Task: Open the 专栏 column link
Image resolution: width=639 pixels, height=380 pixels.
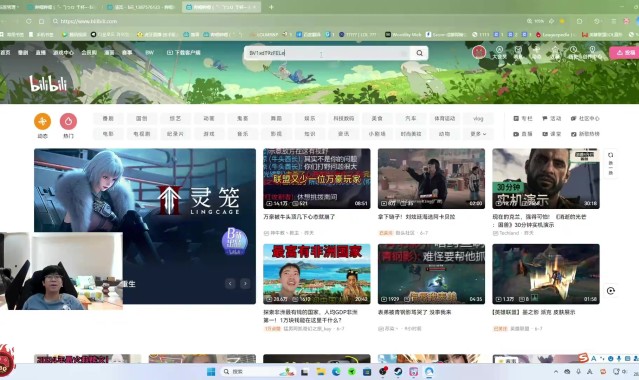Action: pos(523,118)
